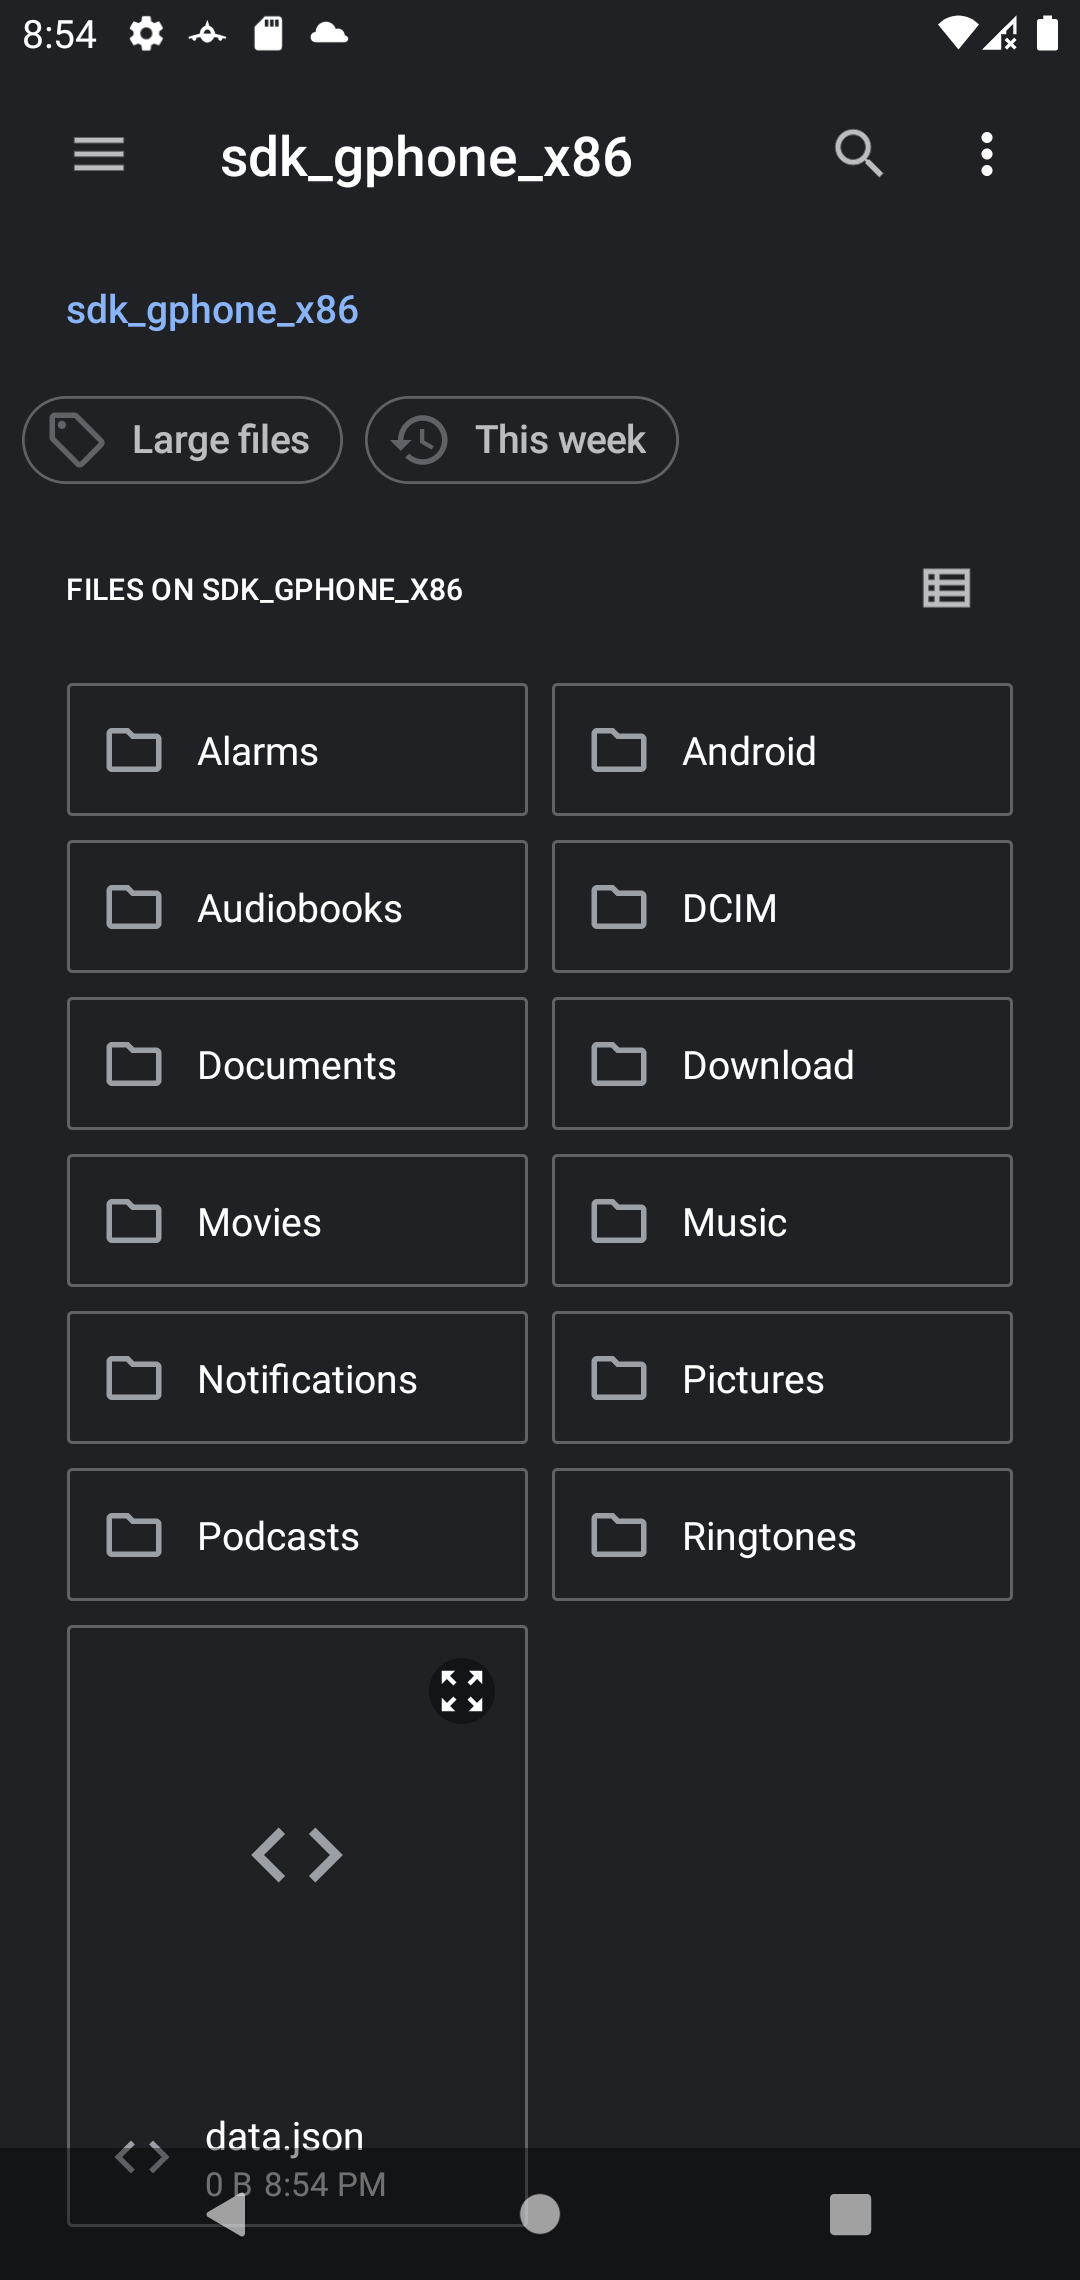Tap the search magnifier icon
Viewport: 1080px width, 2280px height.
point(858,154)
